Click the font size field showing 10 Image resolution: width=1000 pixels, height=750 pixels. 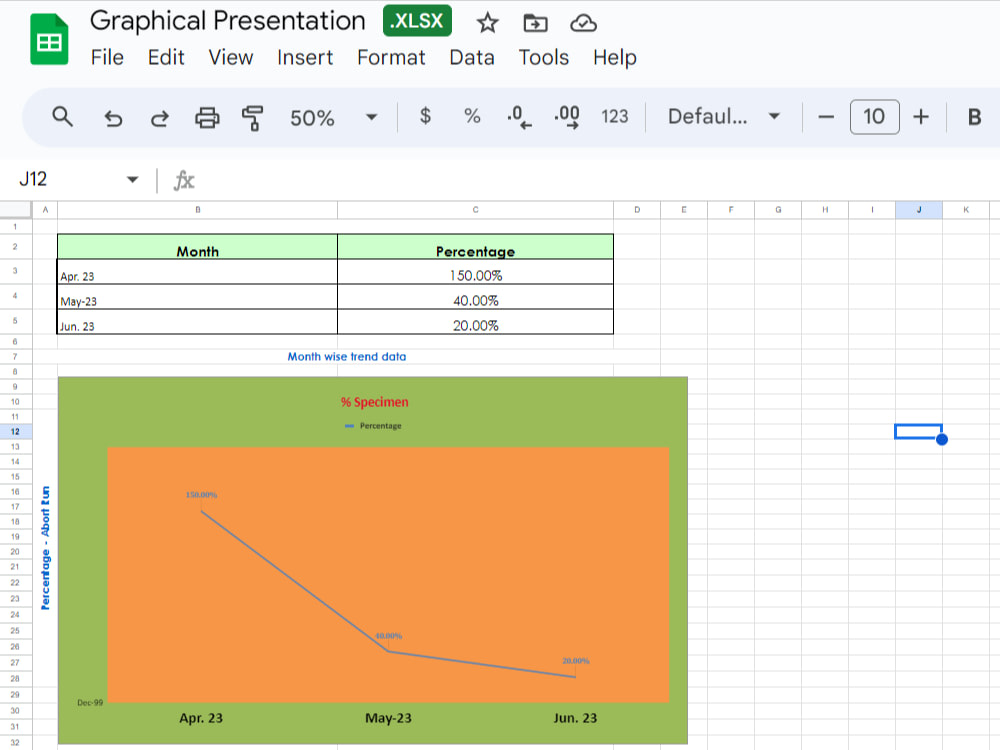[874, 117]
